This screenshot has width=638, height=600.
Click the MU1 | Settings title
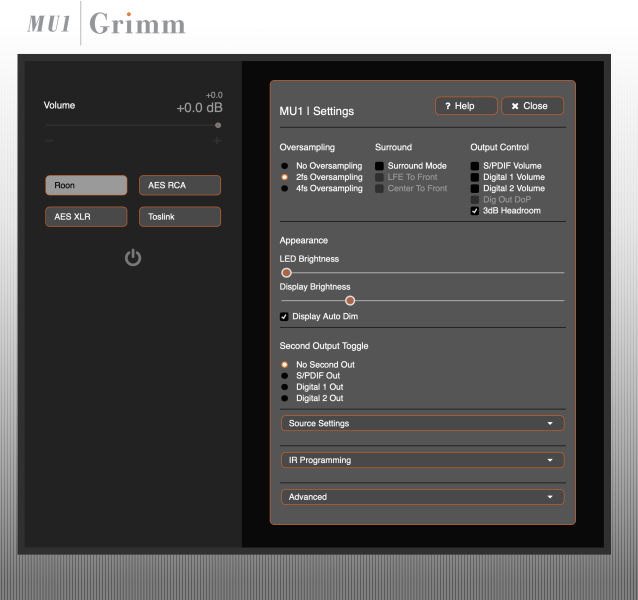tap(317, 111)
